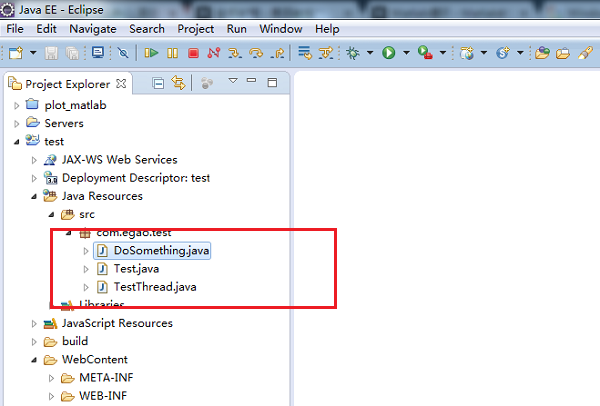Click the Suspend debug icon
This screenshot has height=406, width=600.
(173, 53)
